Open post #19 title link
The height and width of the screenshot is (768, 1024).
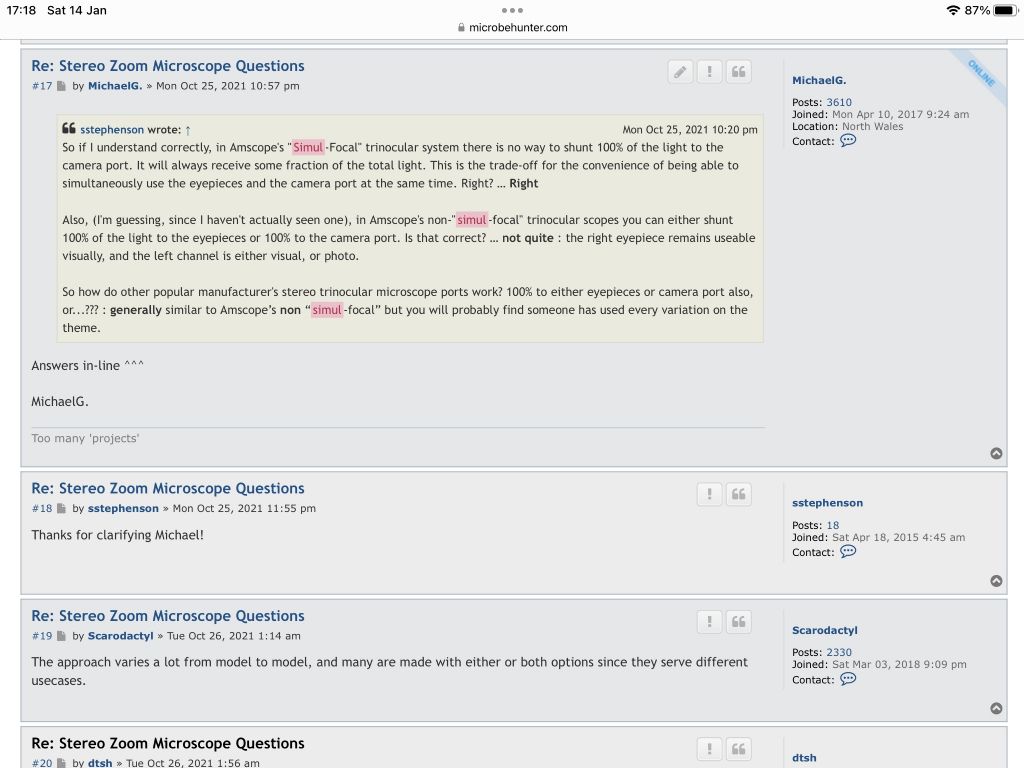pyautogui.click(x=168, y=616)
